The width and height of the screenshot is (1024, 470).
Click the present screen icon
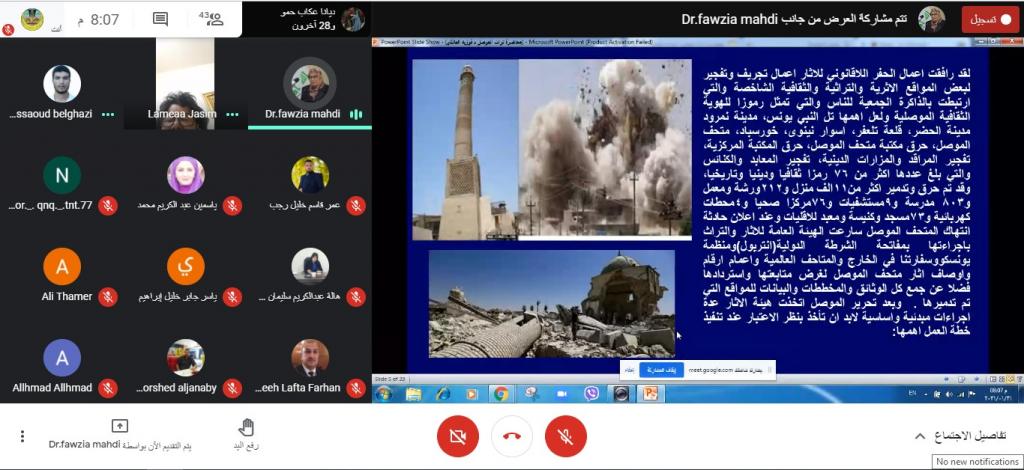point(120,427)
